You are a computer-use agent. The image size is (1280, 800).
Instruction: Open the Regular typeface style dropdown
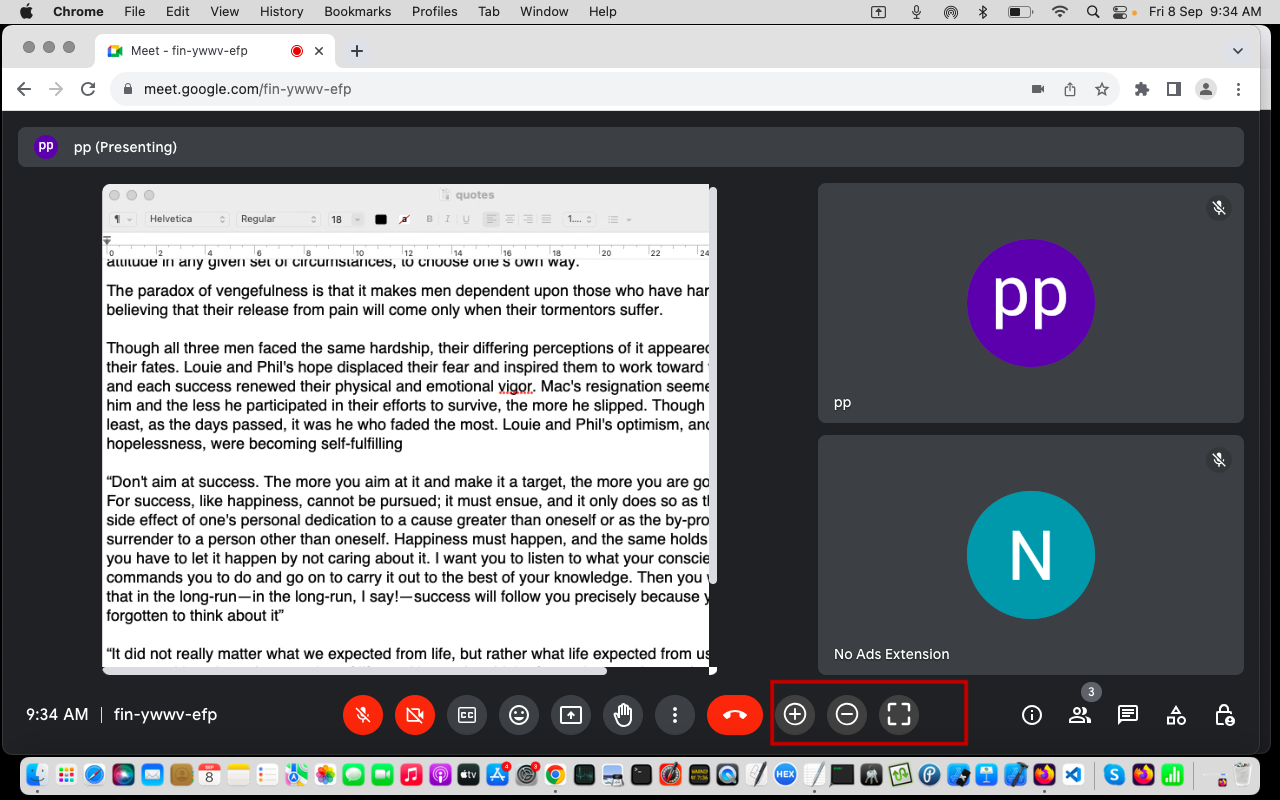coord(277,218)
